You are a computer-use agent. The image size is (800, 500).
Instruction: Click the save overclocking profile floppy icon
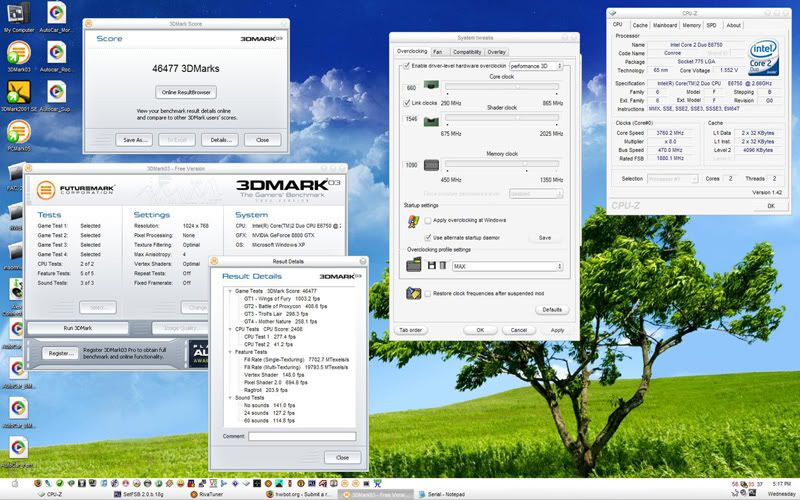tap(430, 266)
